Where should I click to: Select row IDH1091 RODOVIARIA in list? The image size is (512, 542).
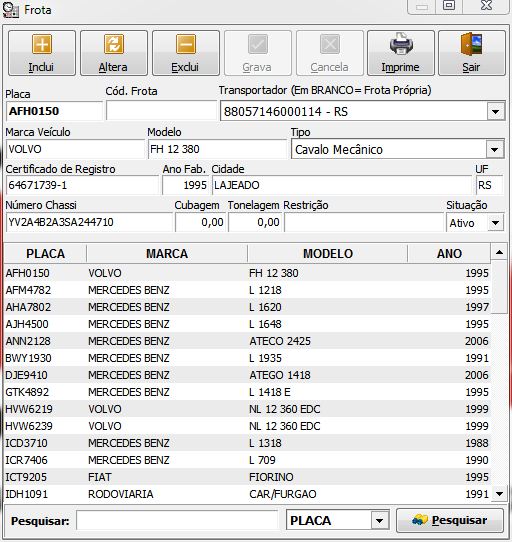coord(247,494)
